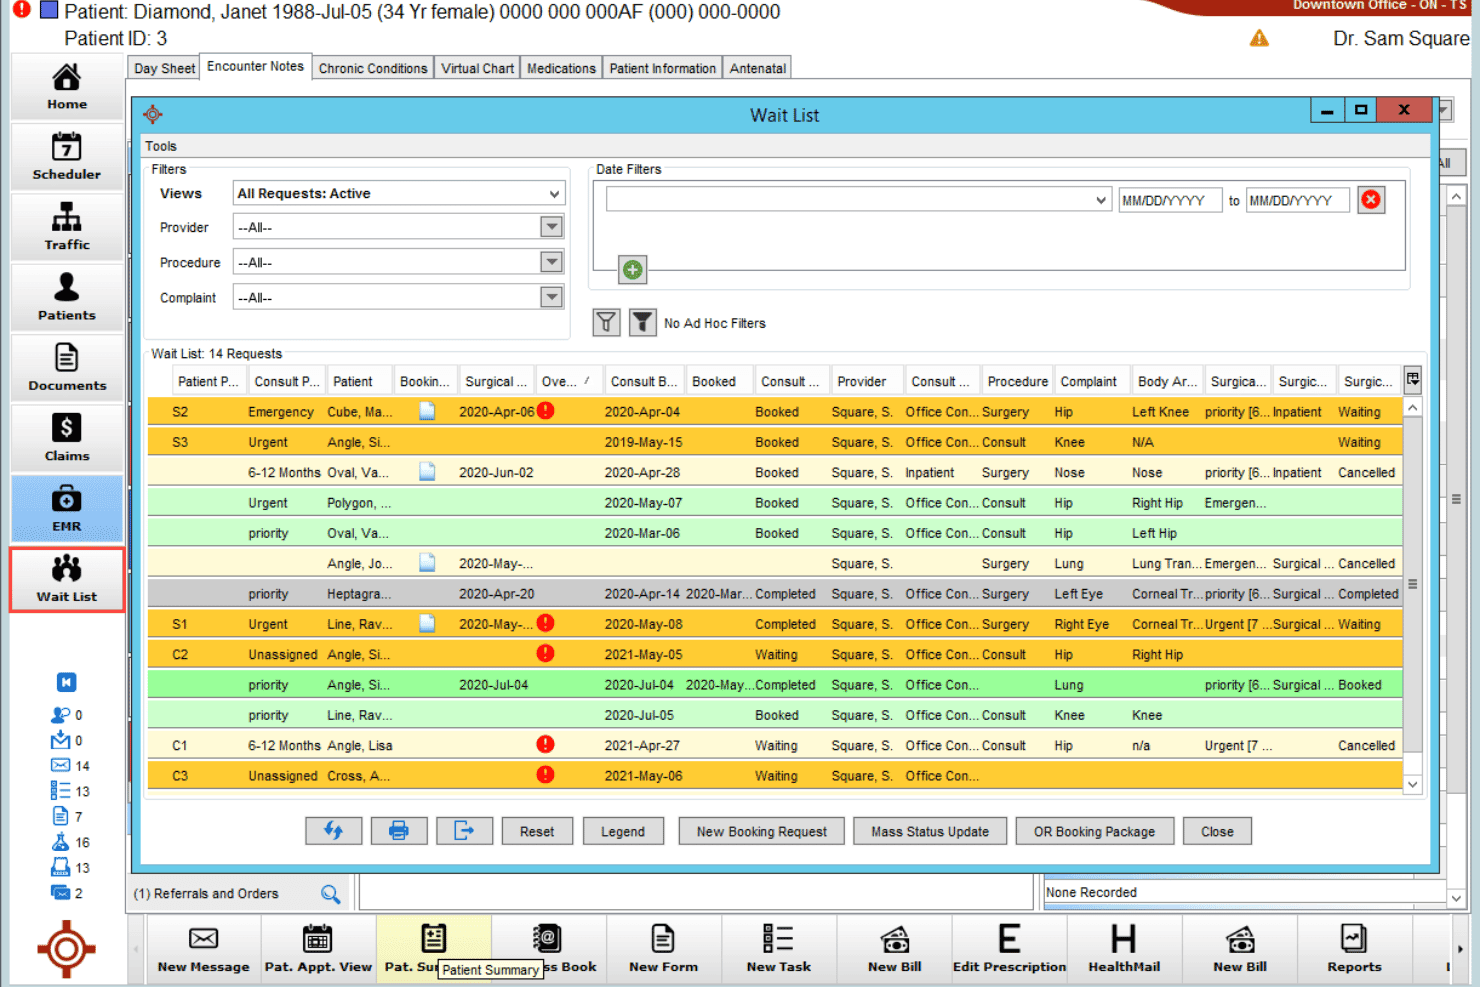Click the orange warning triangle icon
The width and height of the screenshot is (1480, 987).
(x=1259, y=39)
